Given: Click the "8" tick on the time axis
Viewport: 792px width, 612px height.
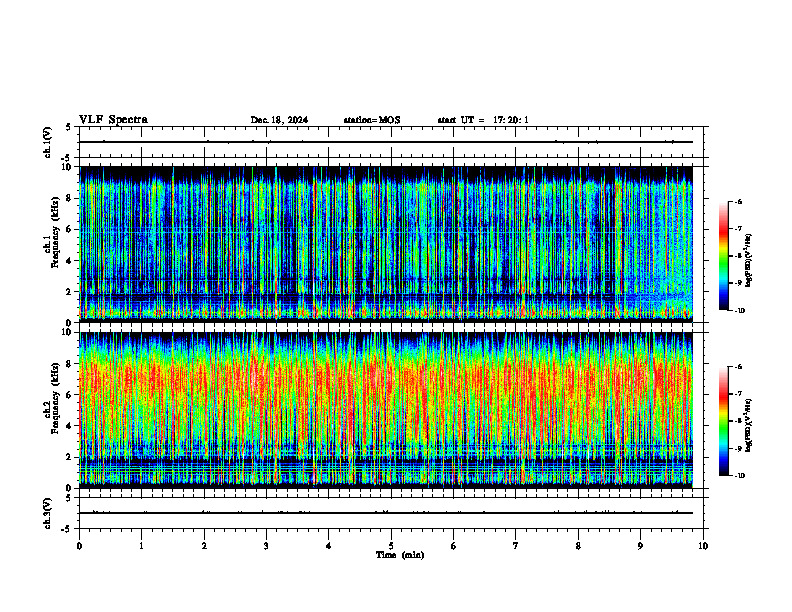Looking at the screenshot, I should (578, 546).
